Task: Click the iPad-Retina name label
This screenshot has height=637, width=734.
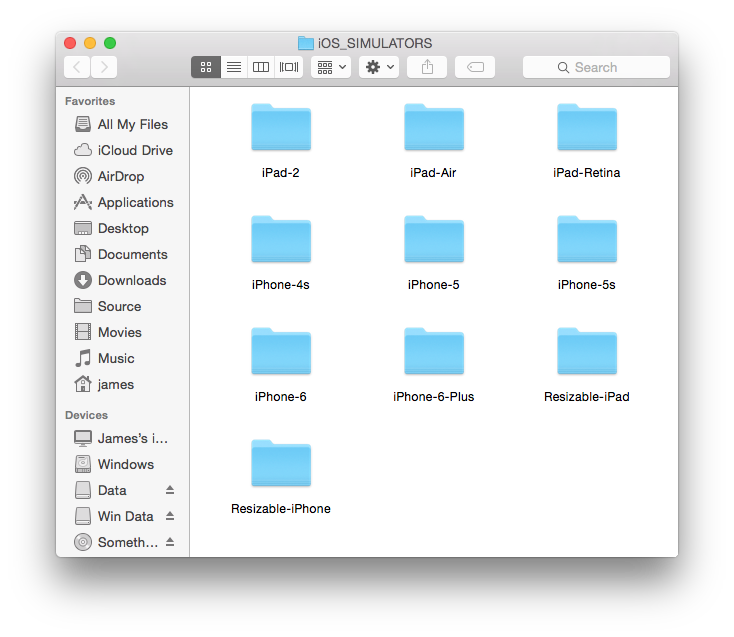Action: (x=587, y=173)
